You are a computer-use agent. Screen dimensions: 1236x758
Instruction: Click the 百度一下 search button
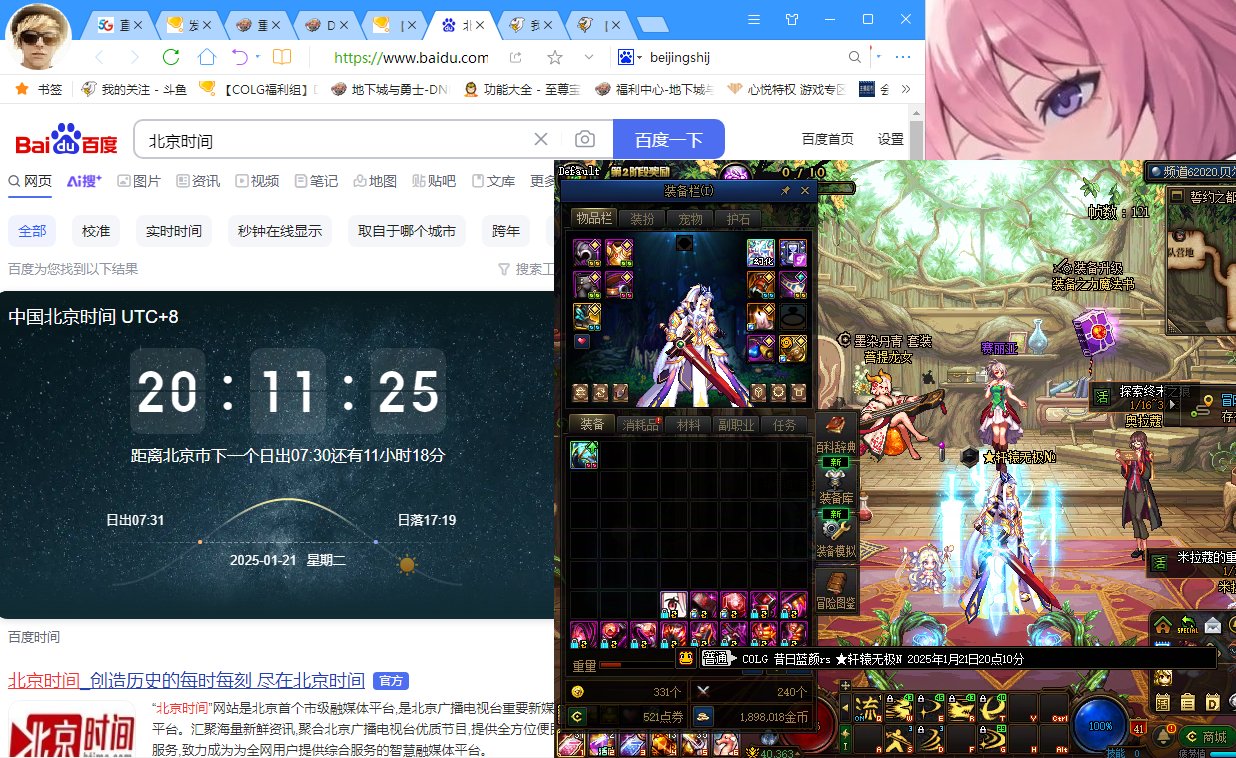pos(668,140)
